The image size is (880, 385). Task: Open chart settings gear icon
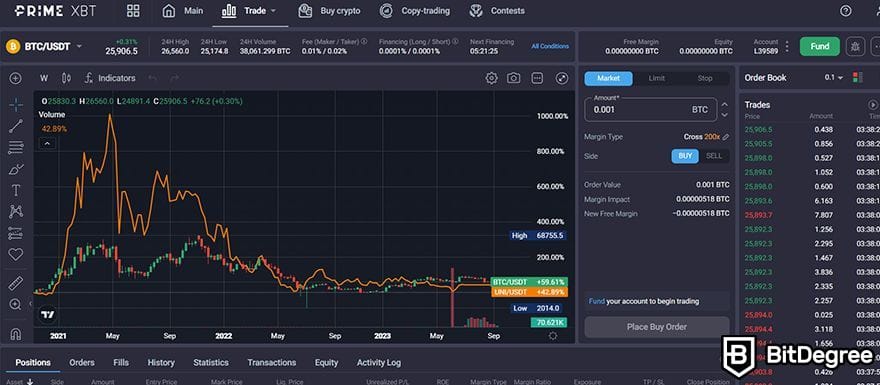[492, 79]
